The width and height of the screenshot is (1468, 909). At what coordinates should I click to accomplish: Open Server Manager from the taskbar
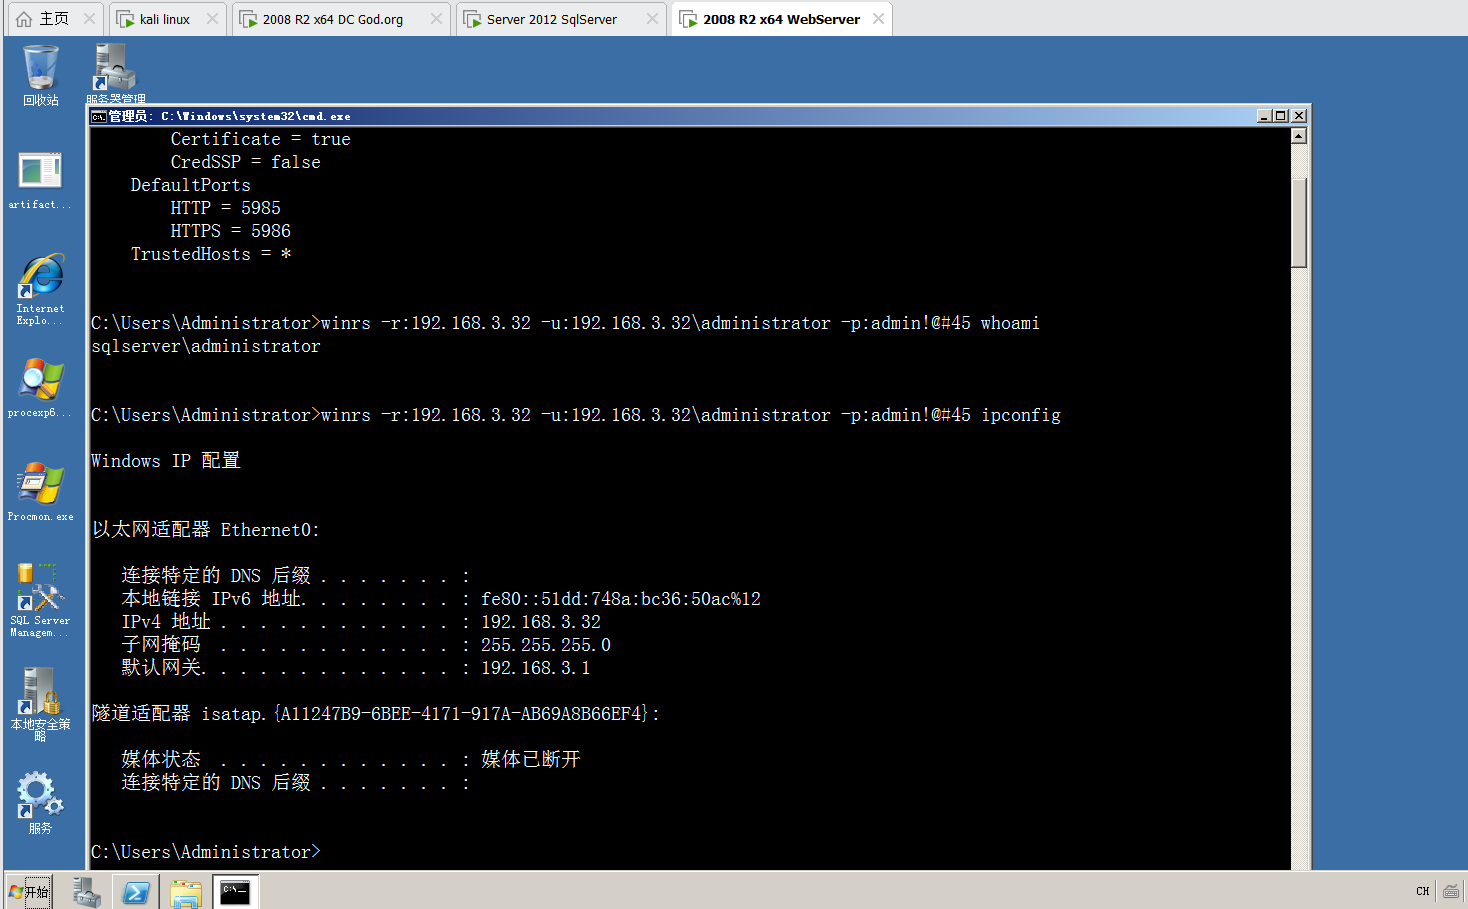point(87,892)
